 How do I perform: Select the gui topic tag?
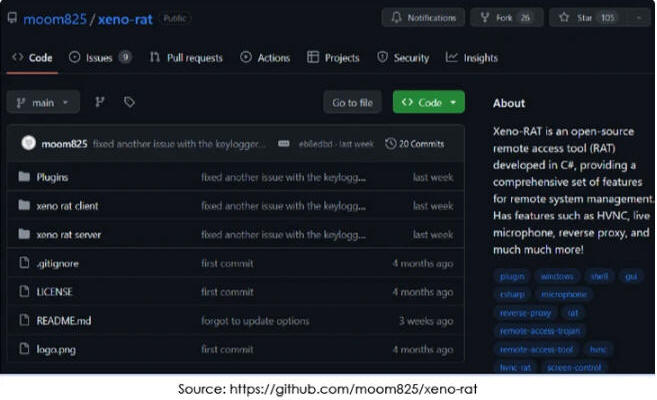[631, 276]
